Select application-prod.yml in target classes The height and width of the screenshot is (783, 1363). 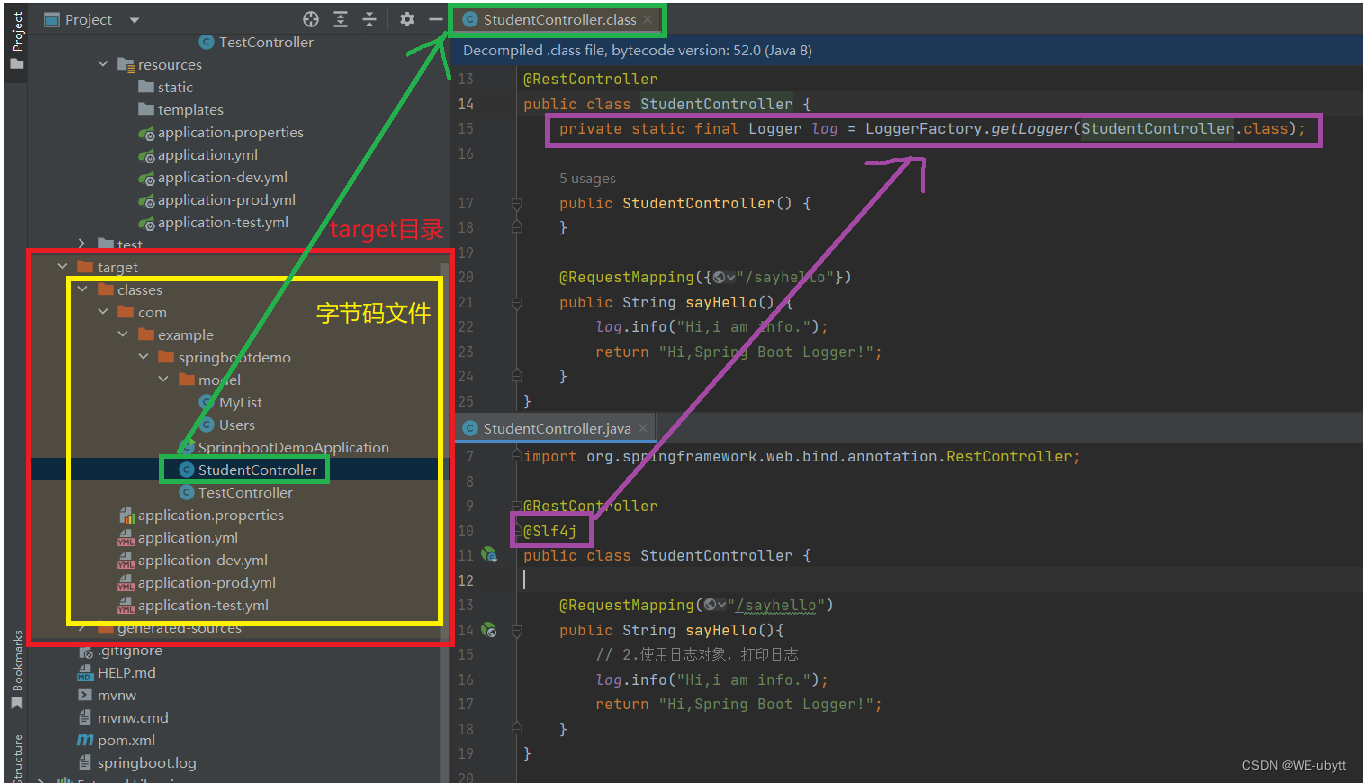click(197, 583)
